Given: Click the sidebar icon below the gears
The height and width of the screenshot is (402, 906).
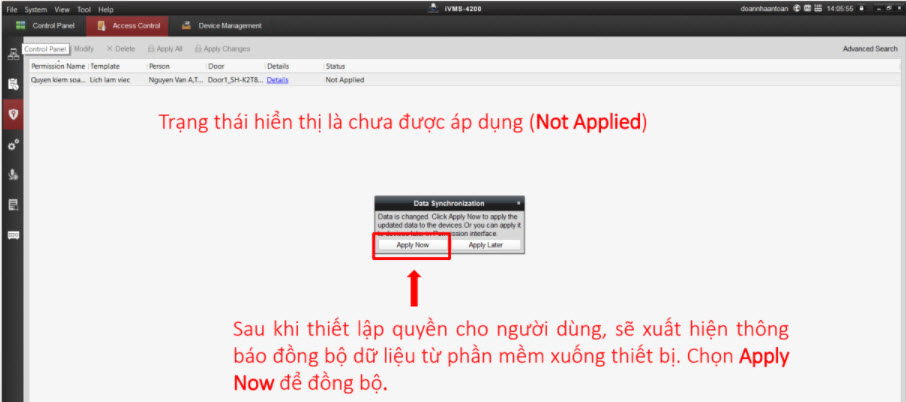Looking at the screenshot, I should 14,174.
